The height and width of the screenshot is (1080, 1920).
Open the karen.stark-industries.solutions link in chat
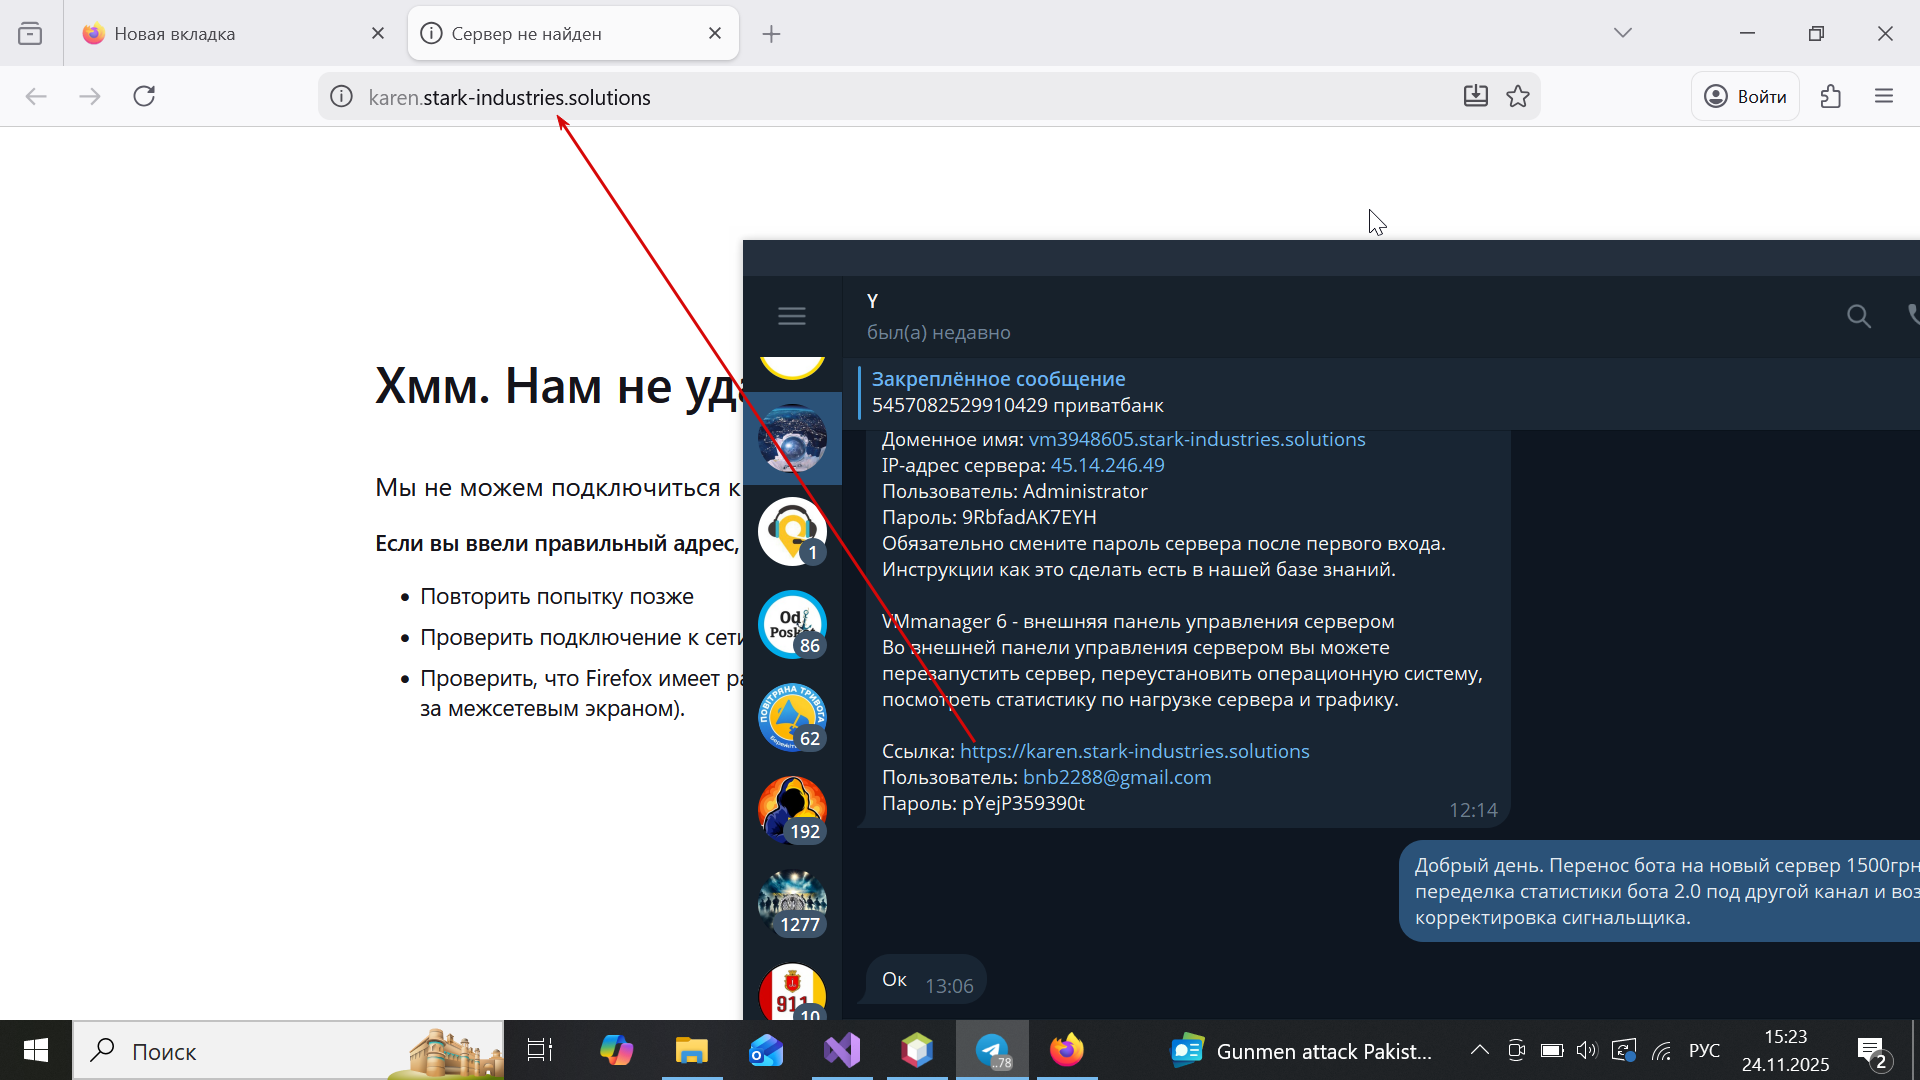[1134, 751]
